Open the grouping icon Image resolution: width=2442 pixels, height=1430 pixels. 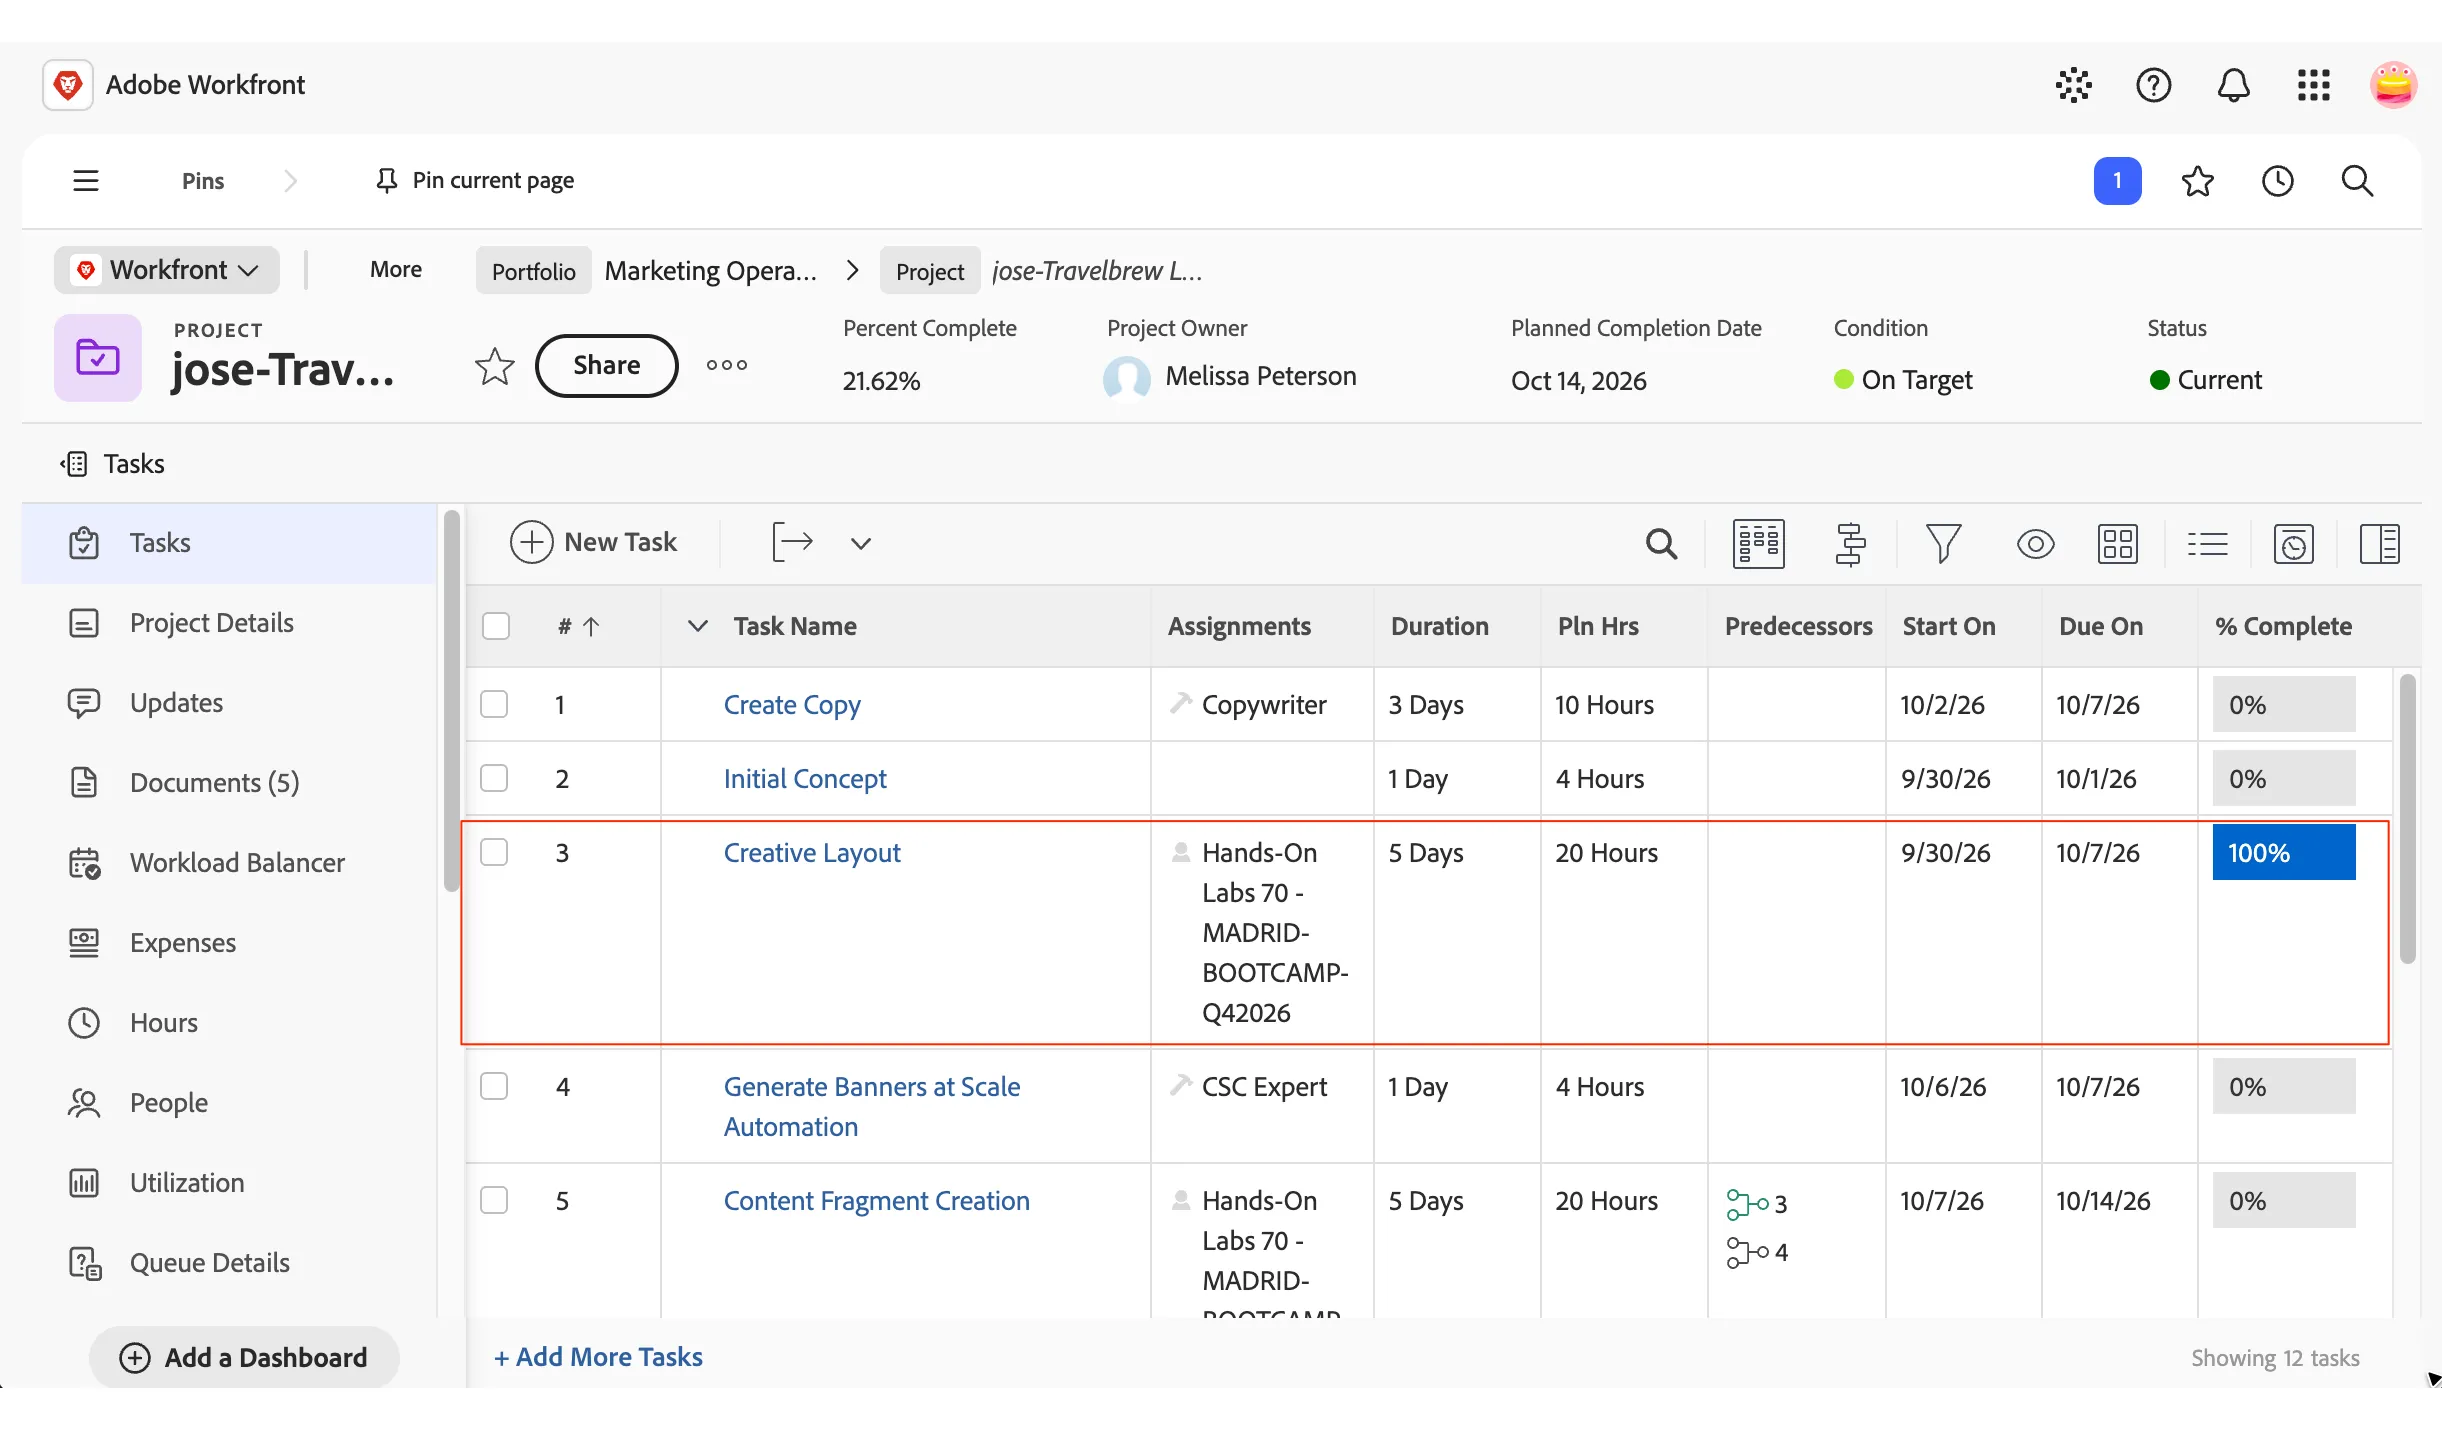point(2117,544)
